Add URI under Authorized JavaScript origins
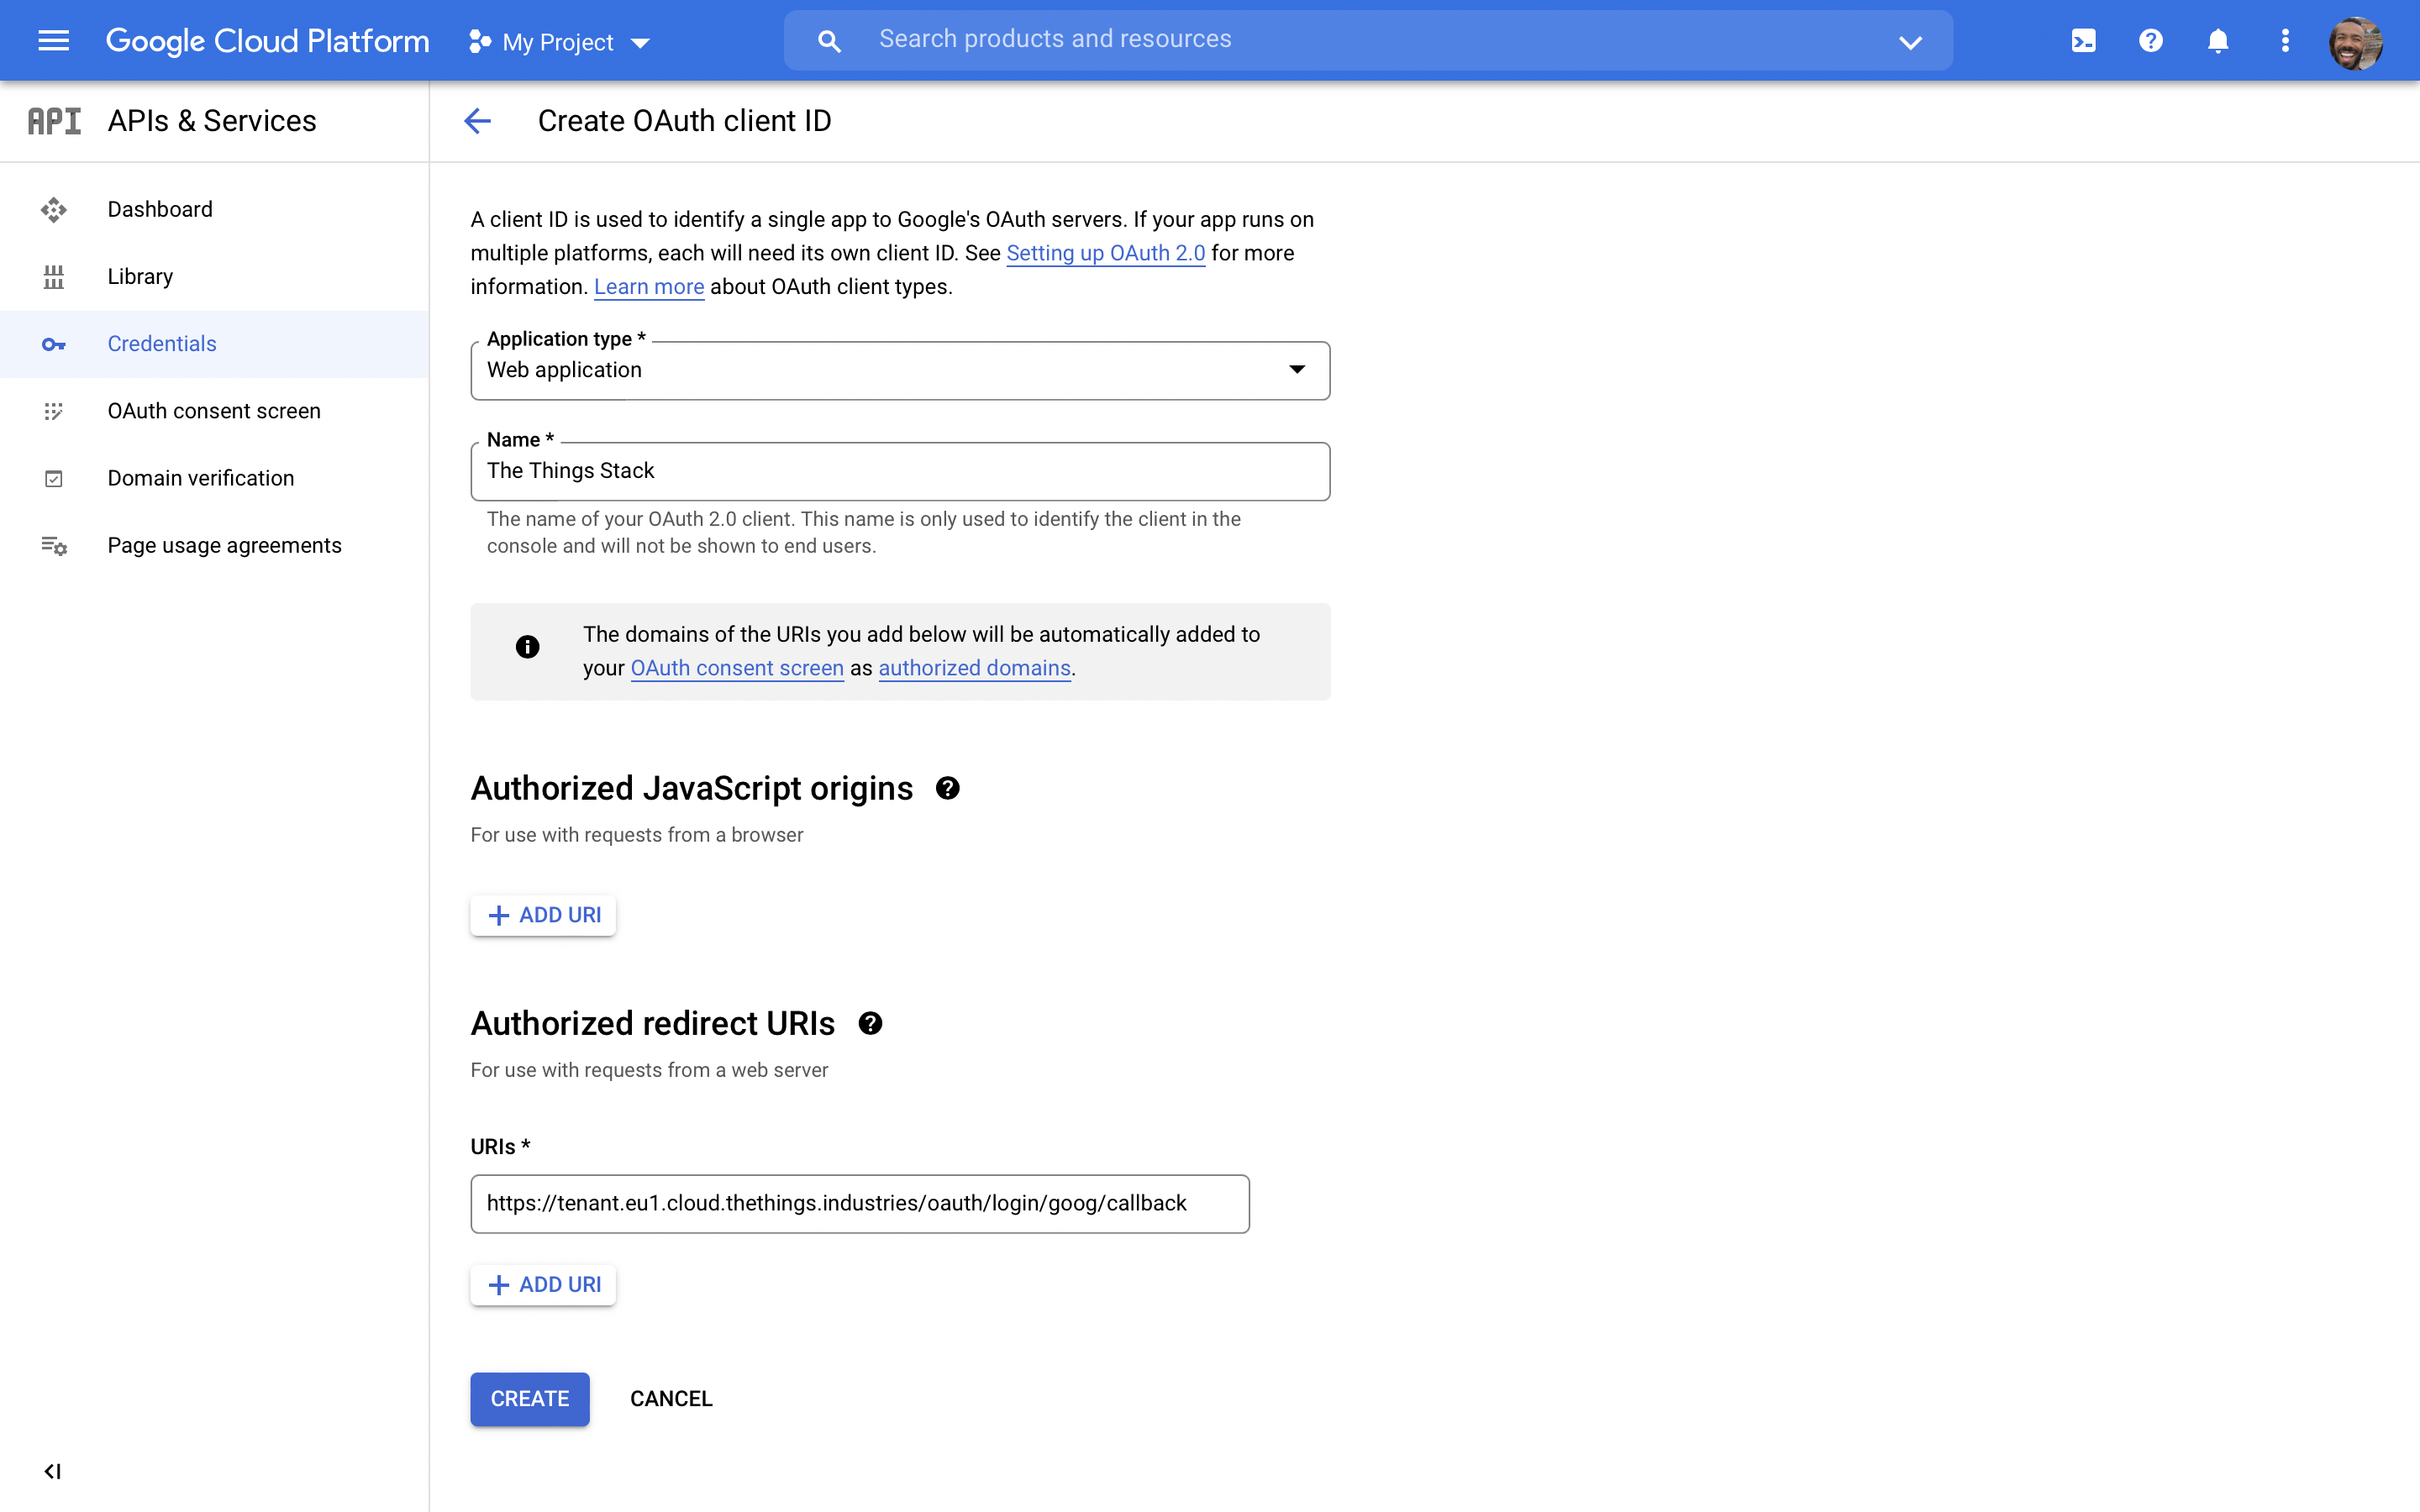The height and width of the screenshot is (1512, 2420). pos(543,915)
